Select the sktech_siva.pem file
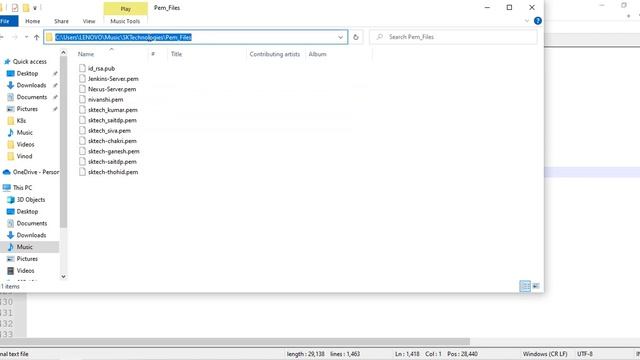This screenshot has width=640, height=360. [x=109, y=131]
